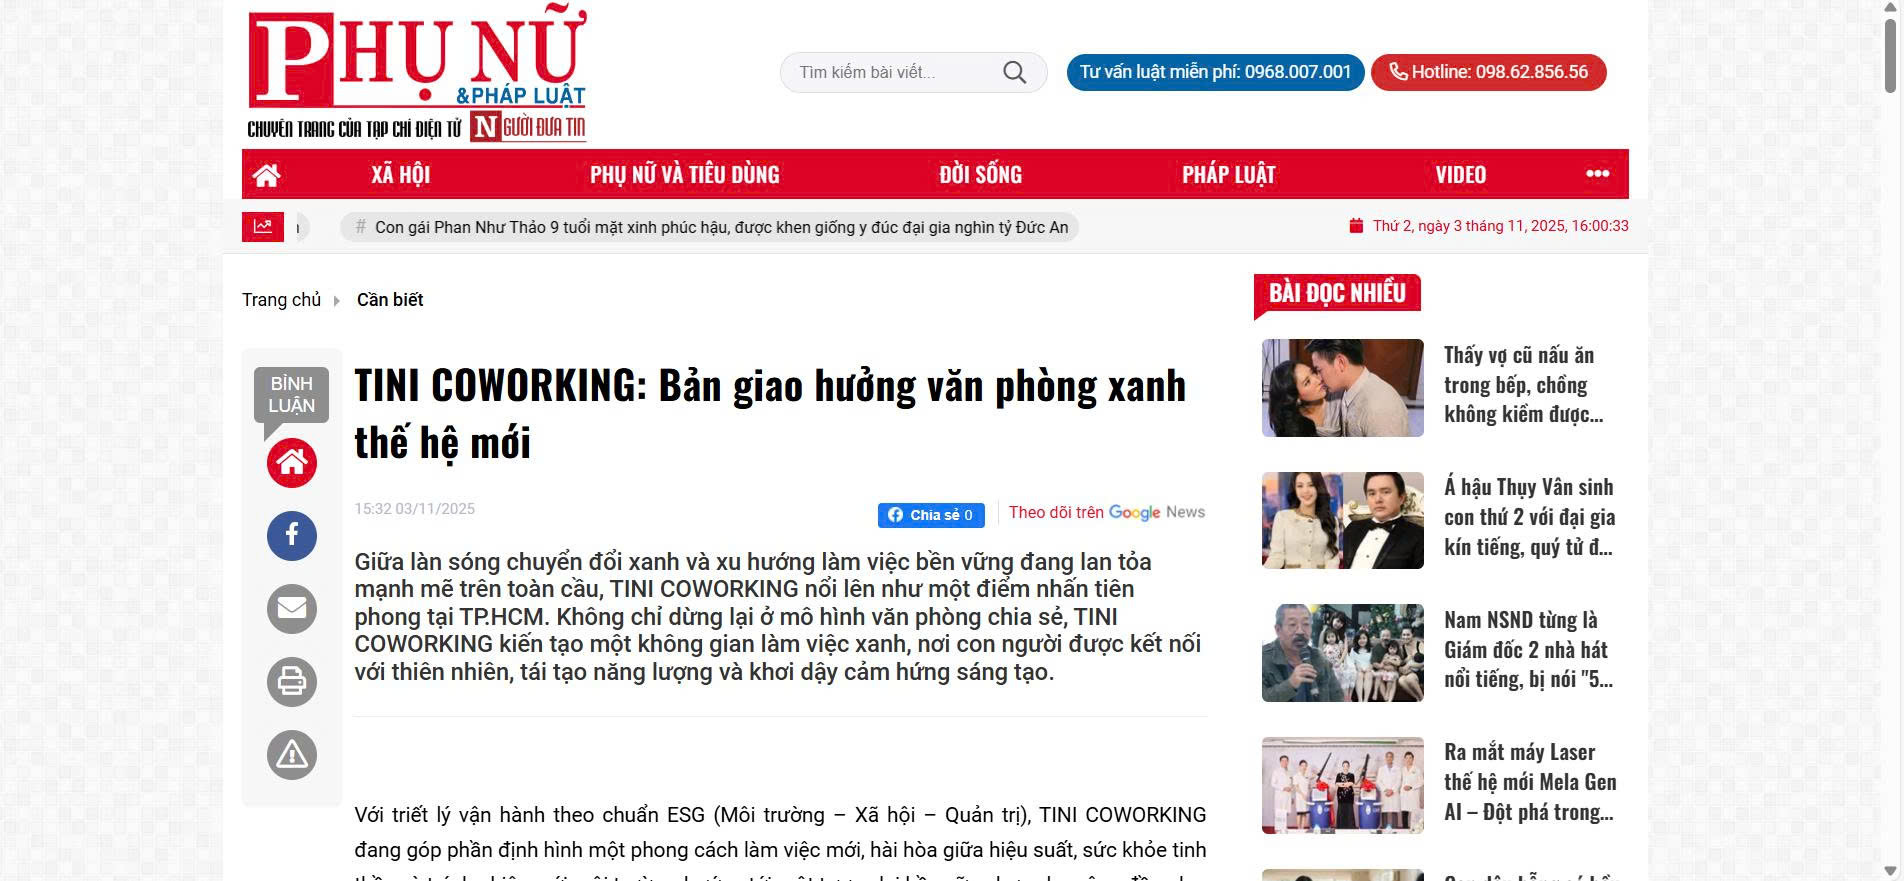
Task: Click red circular home icon in share sidebar
Action: point(292,463)
